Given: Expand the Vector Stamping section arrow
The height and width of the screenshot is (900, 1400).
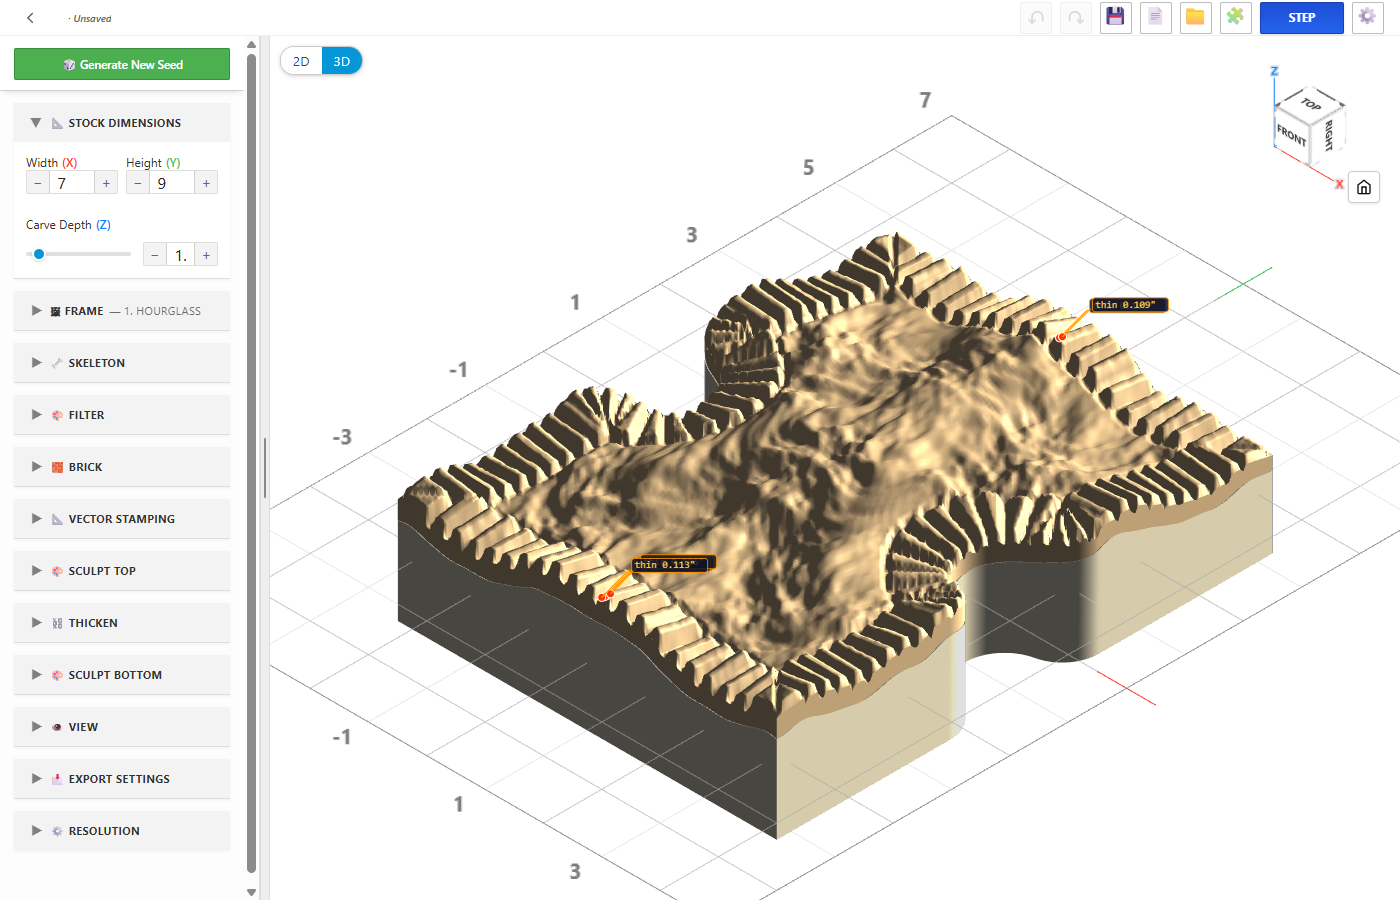Looking at the screenshot, I should pyautogui.click(x=36, y=519).
